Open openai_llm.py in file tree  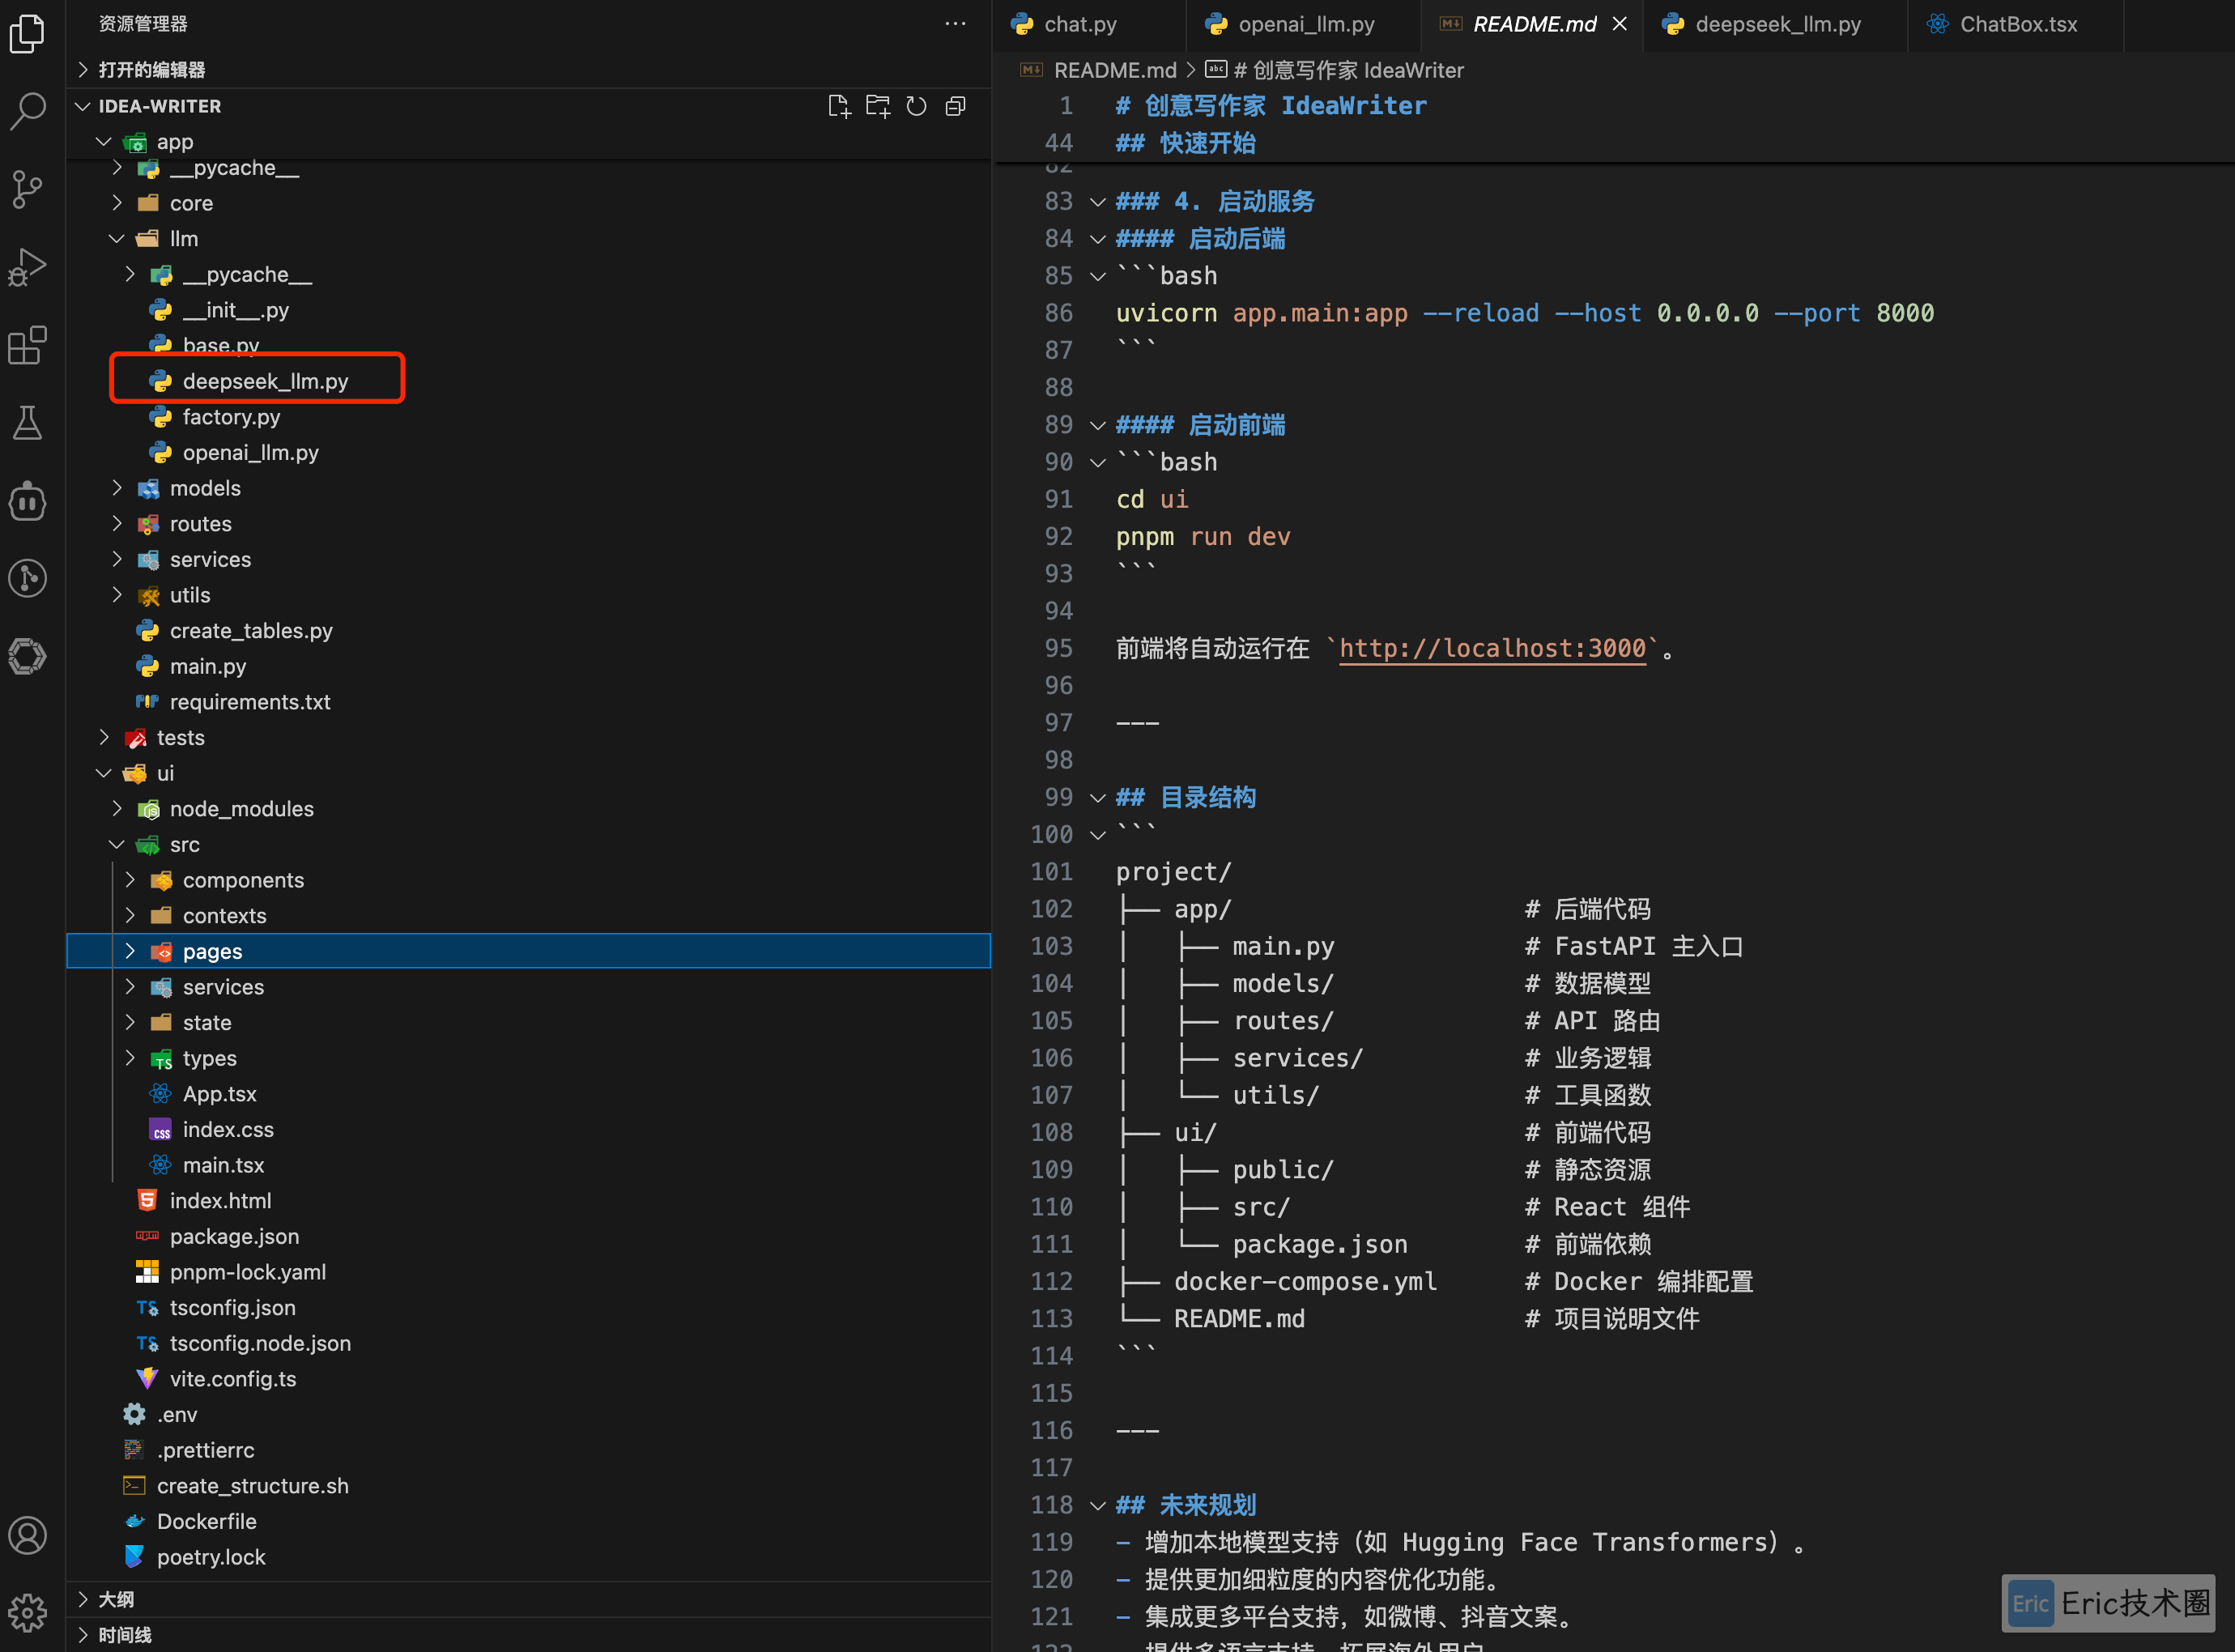pyautogui.click(x=528, y=453)
